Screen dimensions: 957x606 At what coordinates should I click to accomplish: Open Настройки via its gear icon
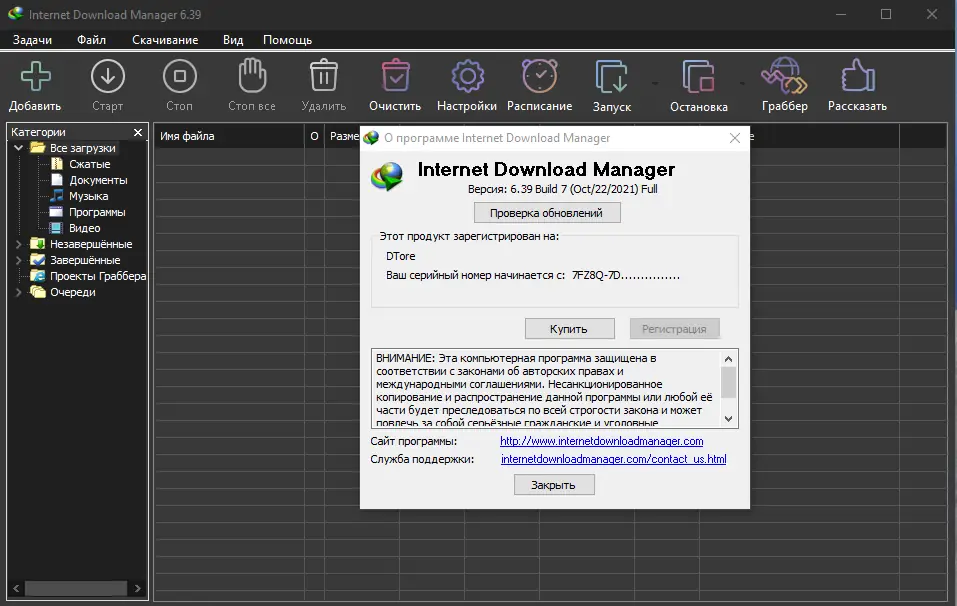click(467, 77)
